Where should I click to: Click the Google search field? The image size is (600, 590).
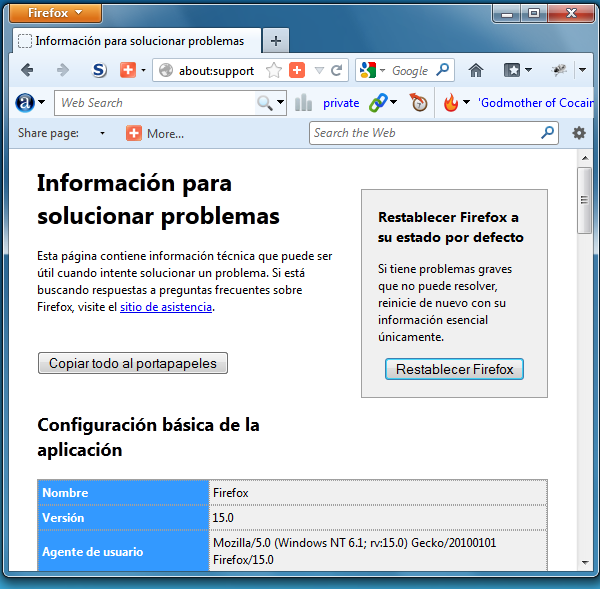coord(410,70)
